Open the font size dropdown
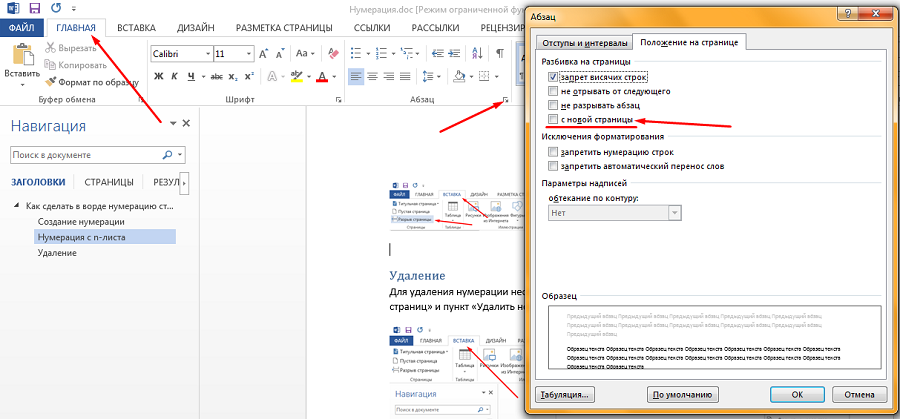Screen dimensions: 900x419 (x=248, y=53)
